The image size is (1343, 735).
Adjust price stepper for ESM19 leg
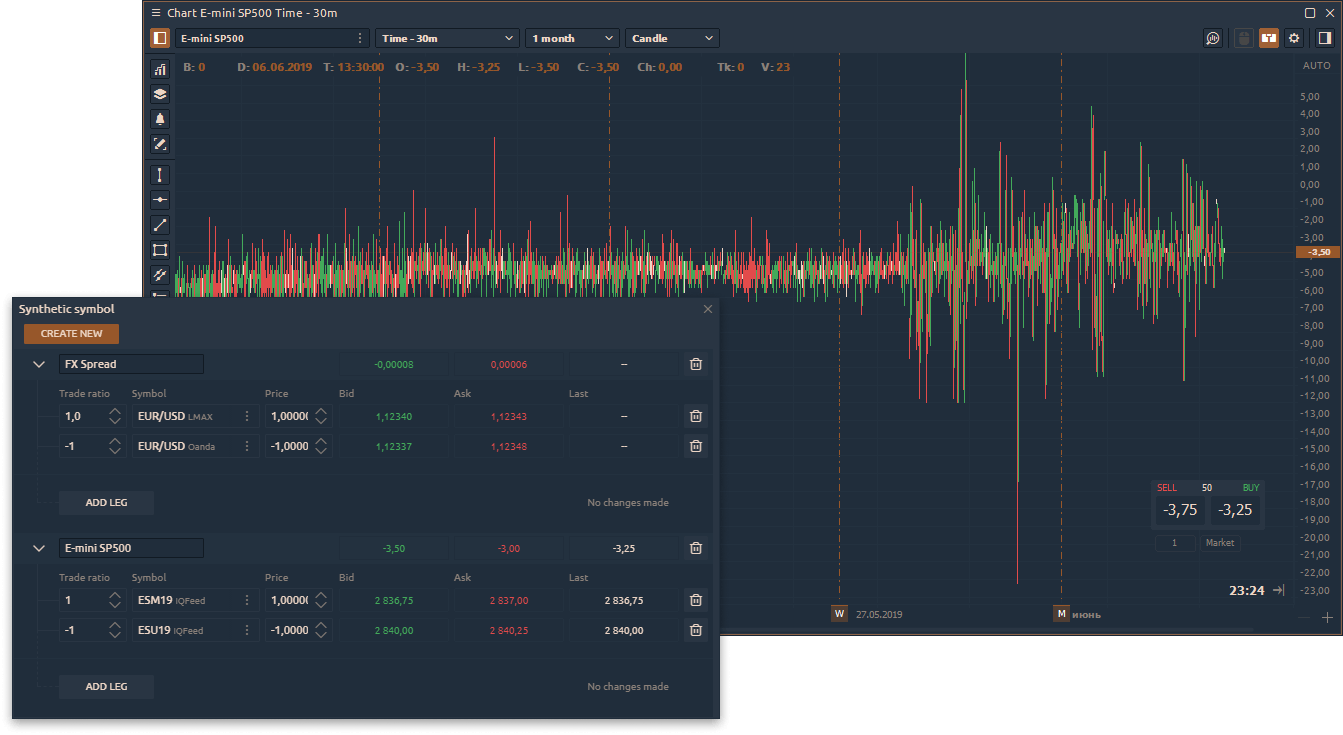321,600
